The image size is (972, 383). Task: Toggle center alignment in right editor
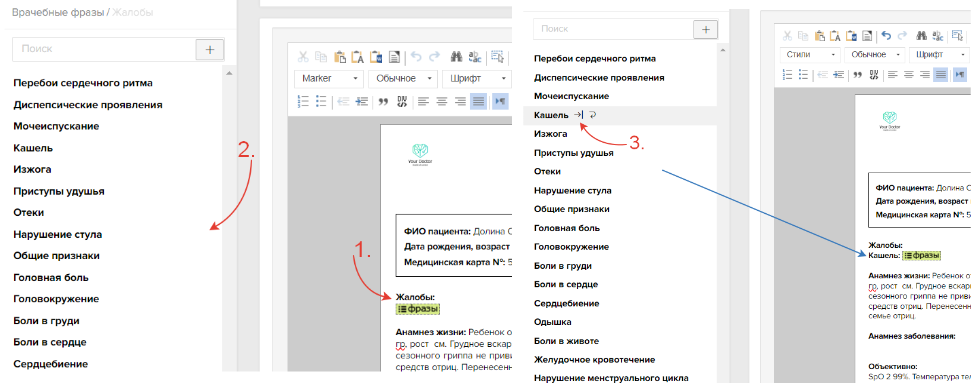click(x=909, y=74)
